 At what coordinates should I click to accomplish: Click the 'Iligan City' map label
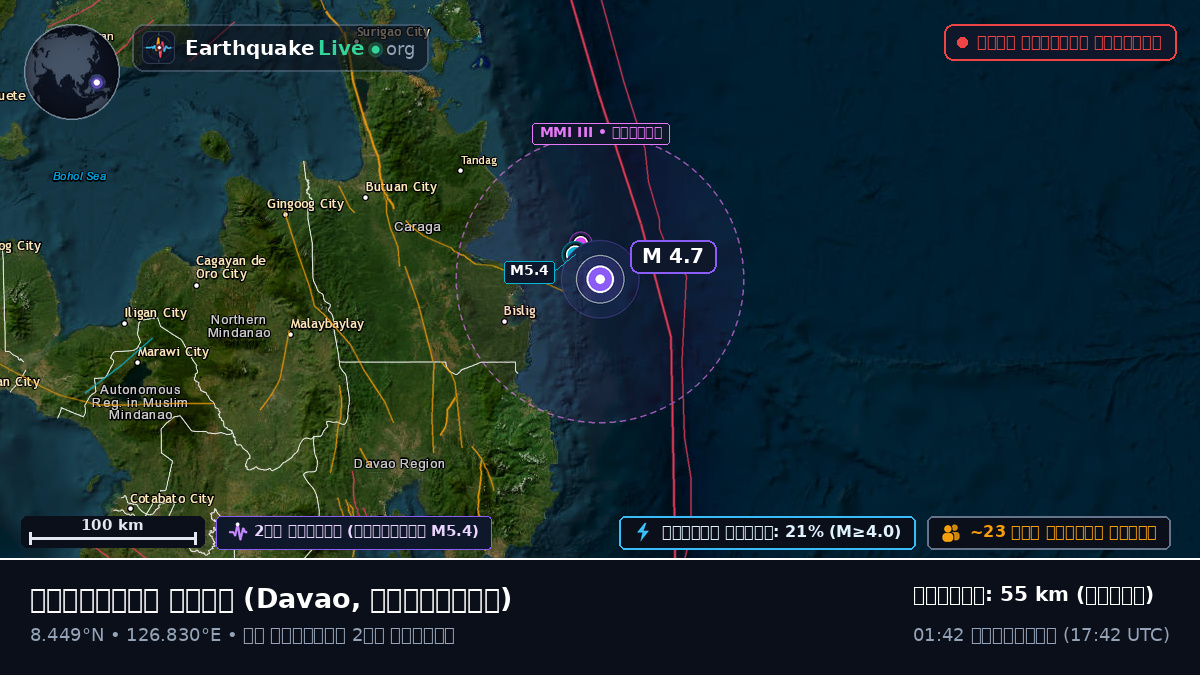[155, 313]
